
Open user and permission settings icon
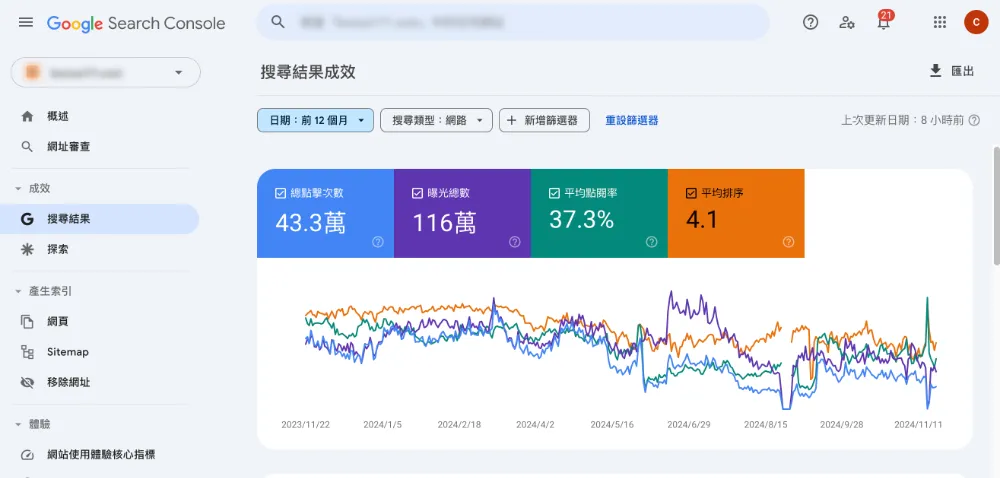[x=847, y=22]
